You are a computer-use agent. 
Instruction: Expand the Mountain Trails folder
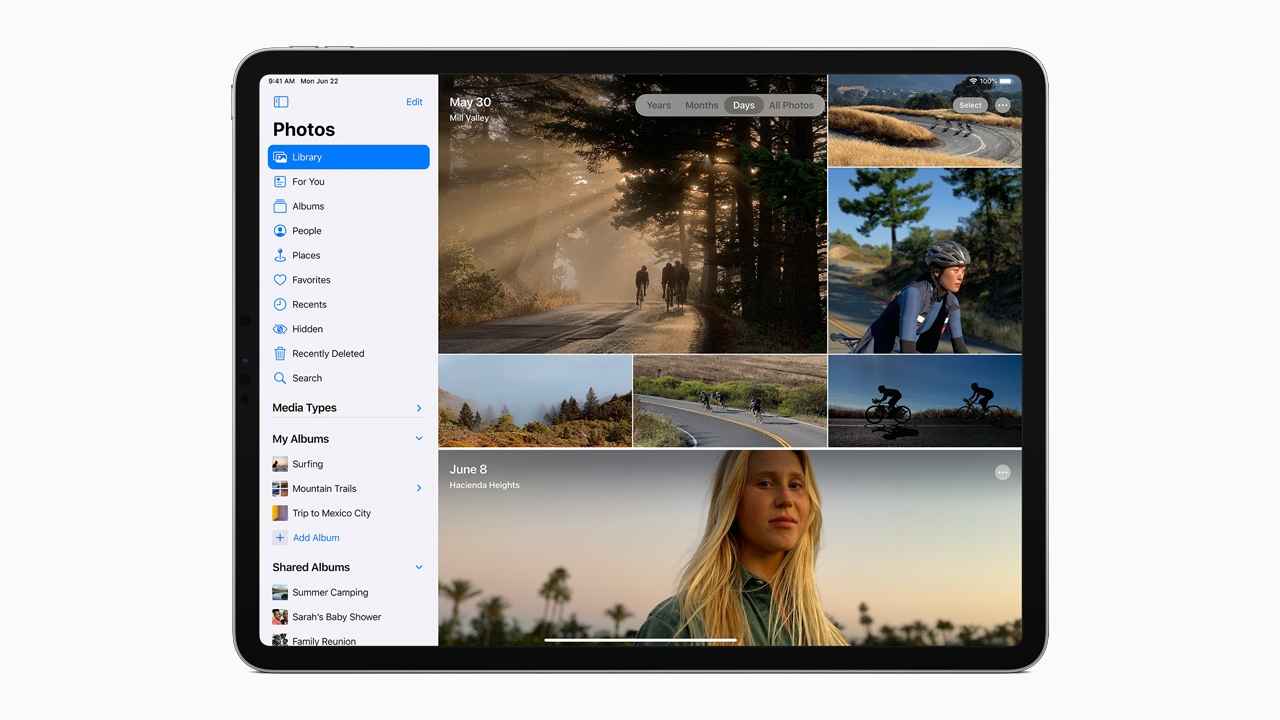[419, 488]
